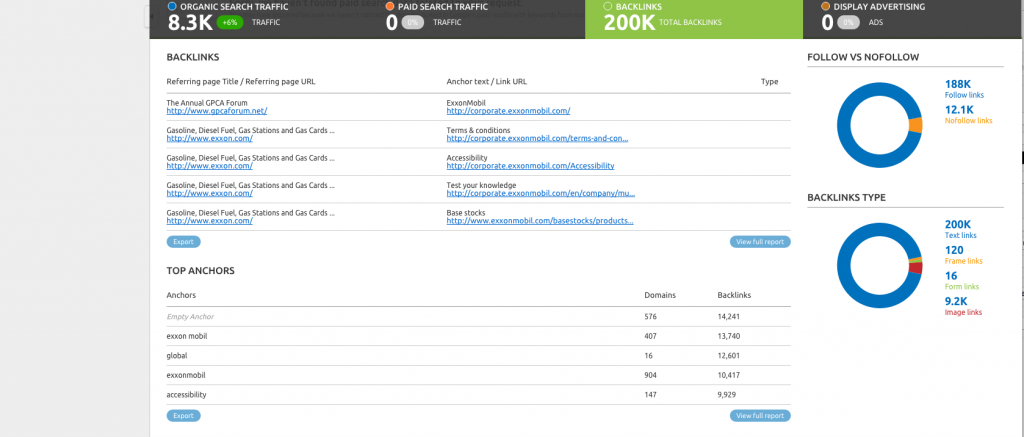Click the blue ring of Follow vs Nofollow chart
1024x437 pixels.
[844, 125]
